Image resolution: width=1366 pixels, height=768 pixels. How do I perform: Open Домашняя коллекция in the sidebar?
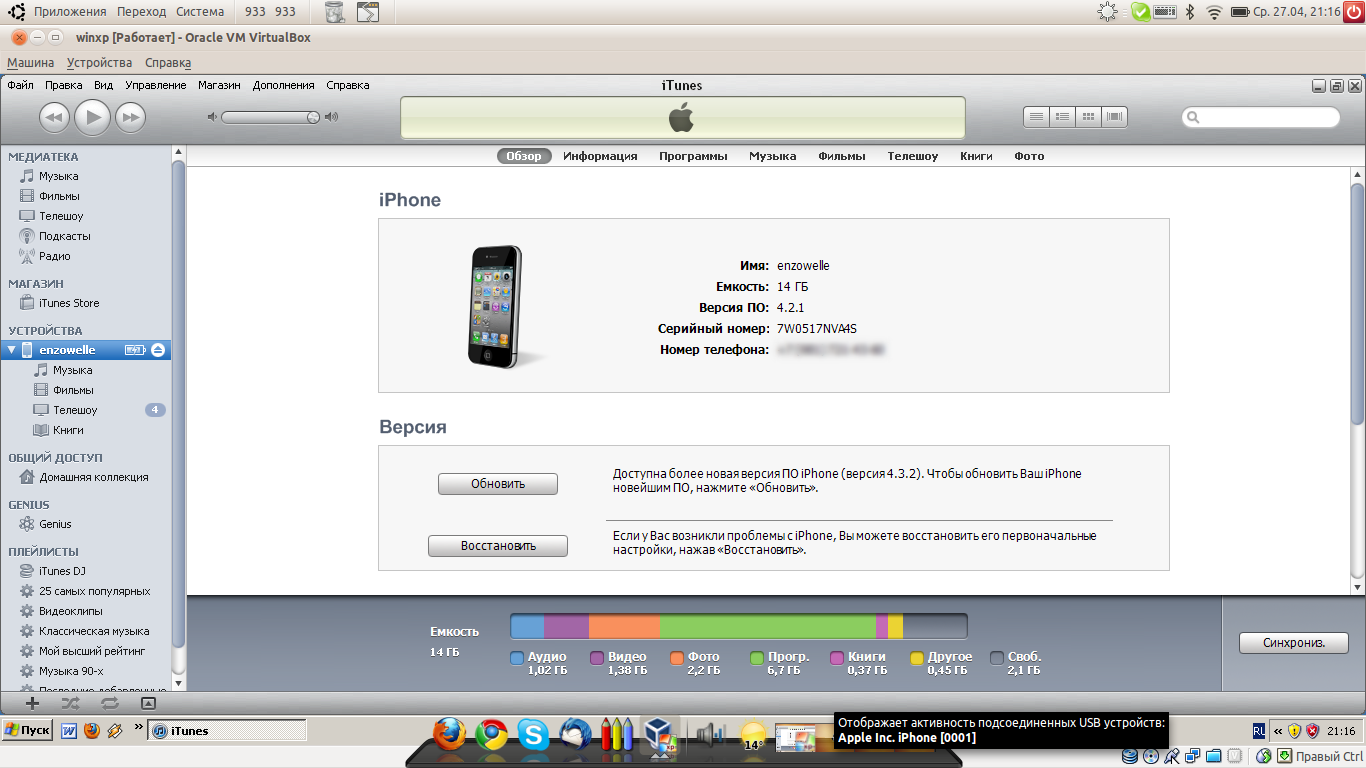93,477
